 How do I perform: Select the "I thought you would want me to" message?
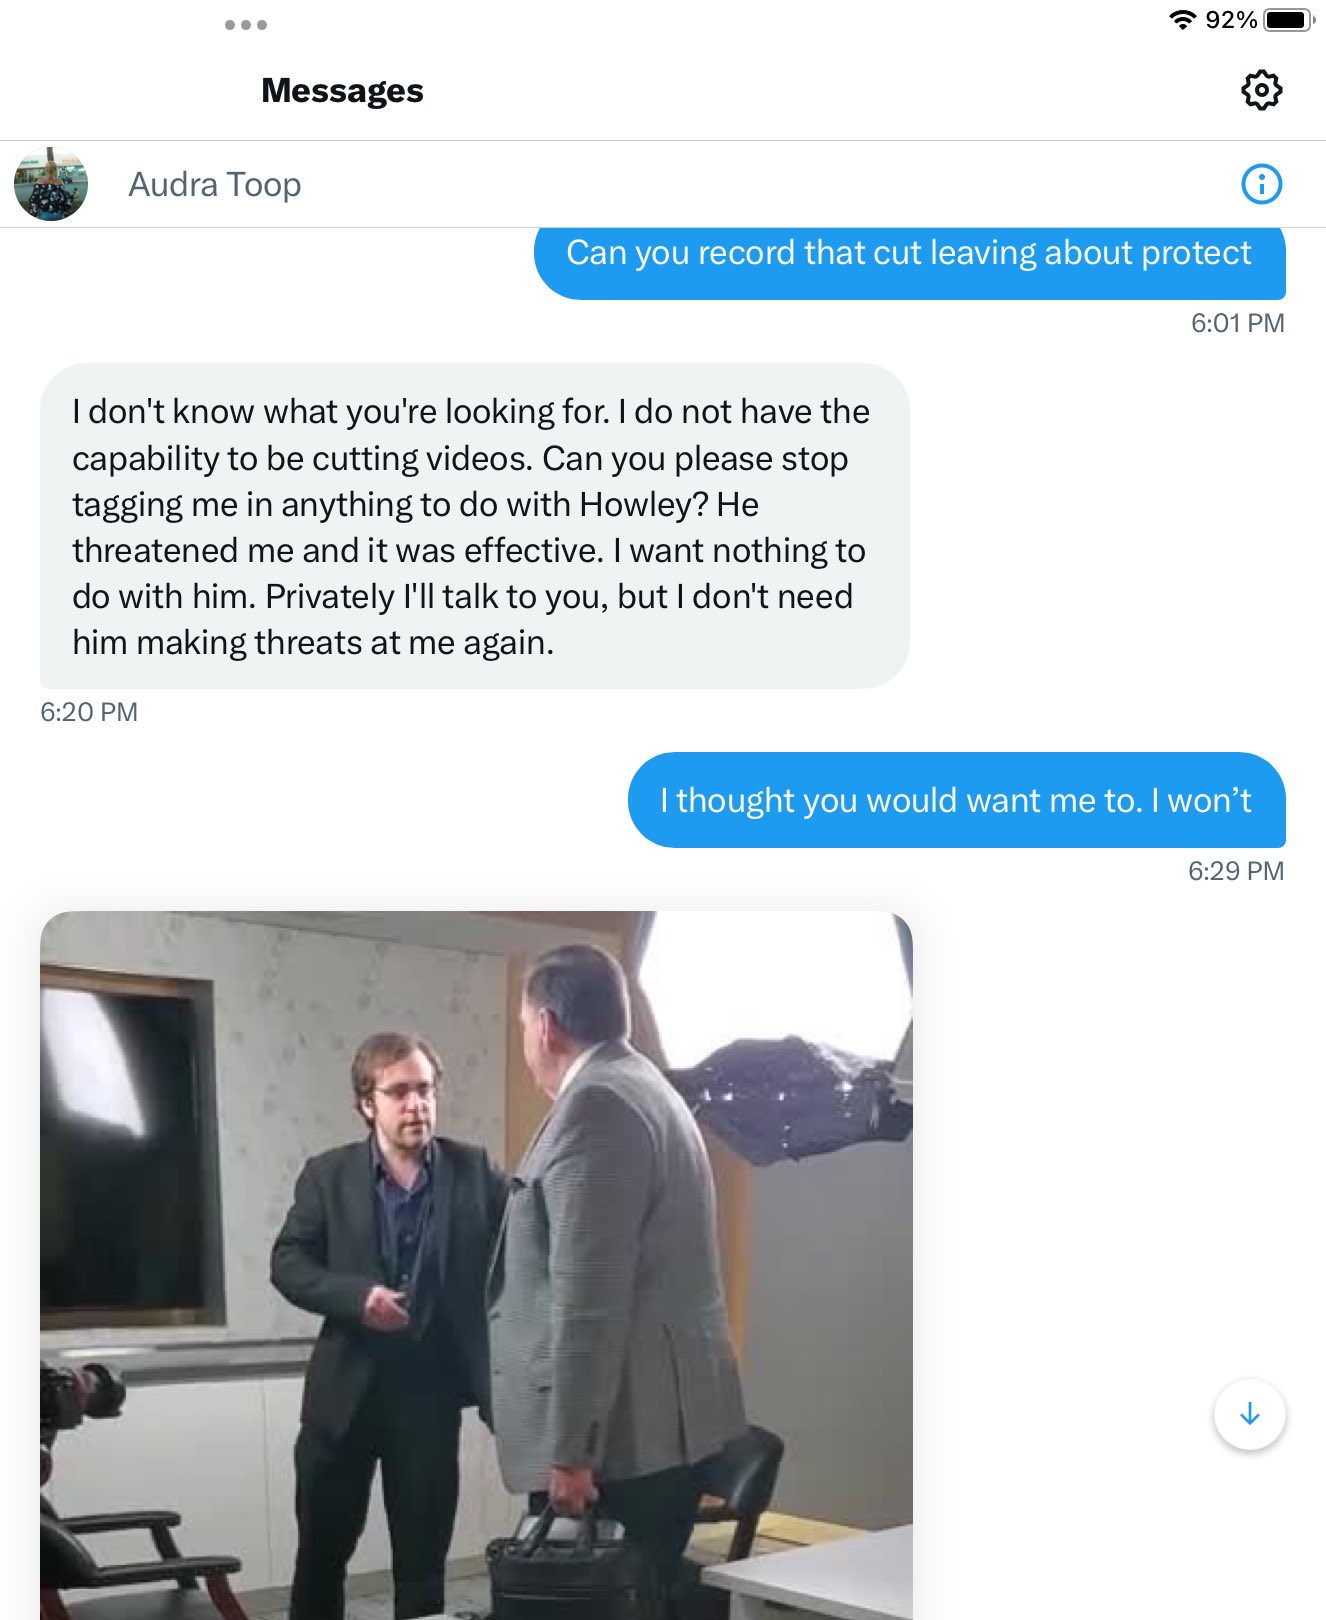[x=956, y=800]
